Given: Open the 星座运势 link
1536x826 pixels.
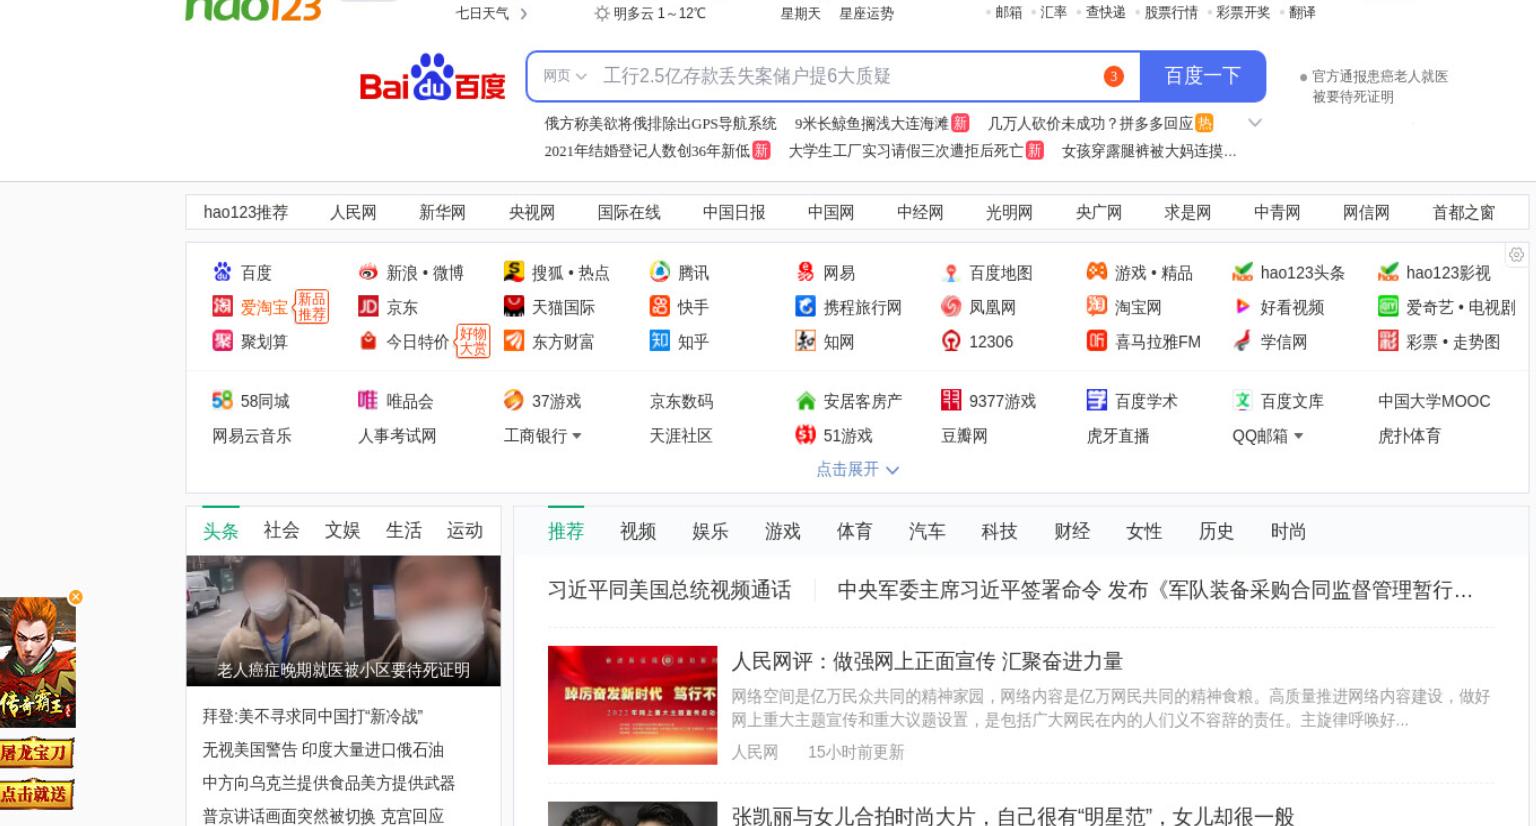Looking at the screenshot, I should [866, 13].
